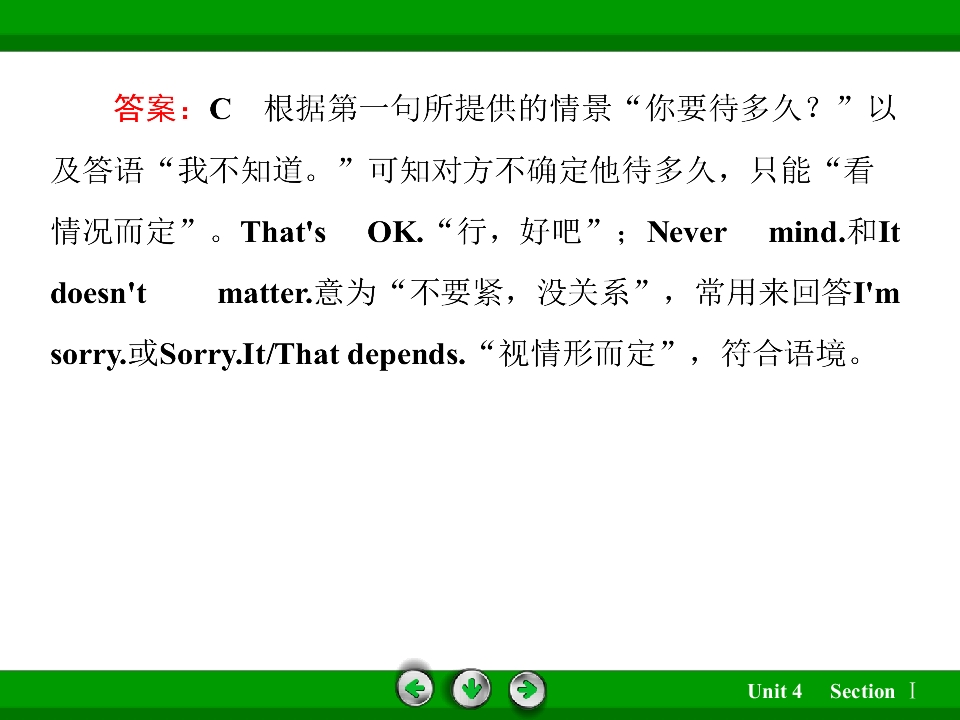Click the word matter.
This screenshot has height=720, width=960.
266,293
